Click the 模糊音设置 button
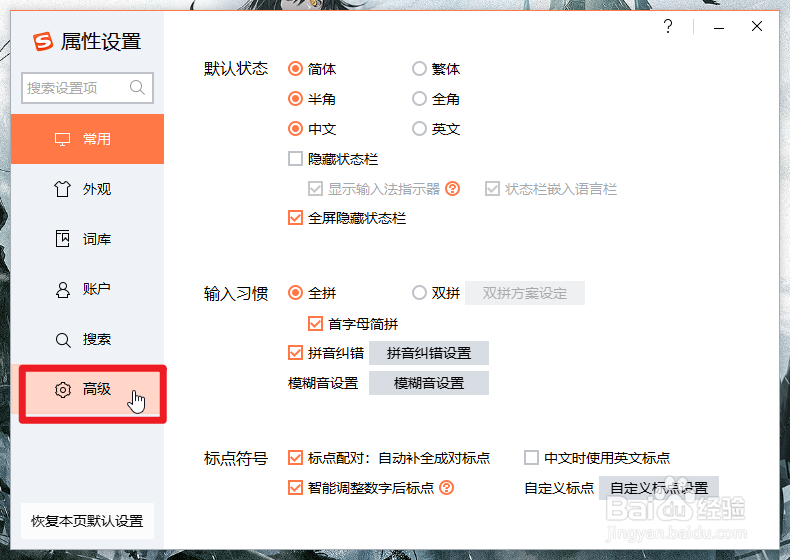 (429, 383)
